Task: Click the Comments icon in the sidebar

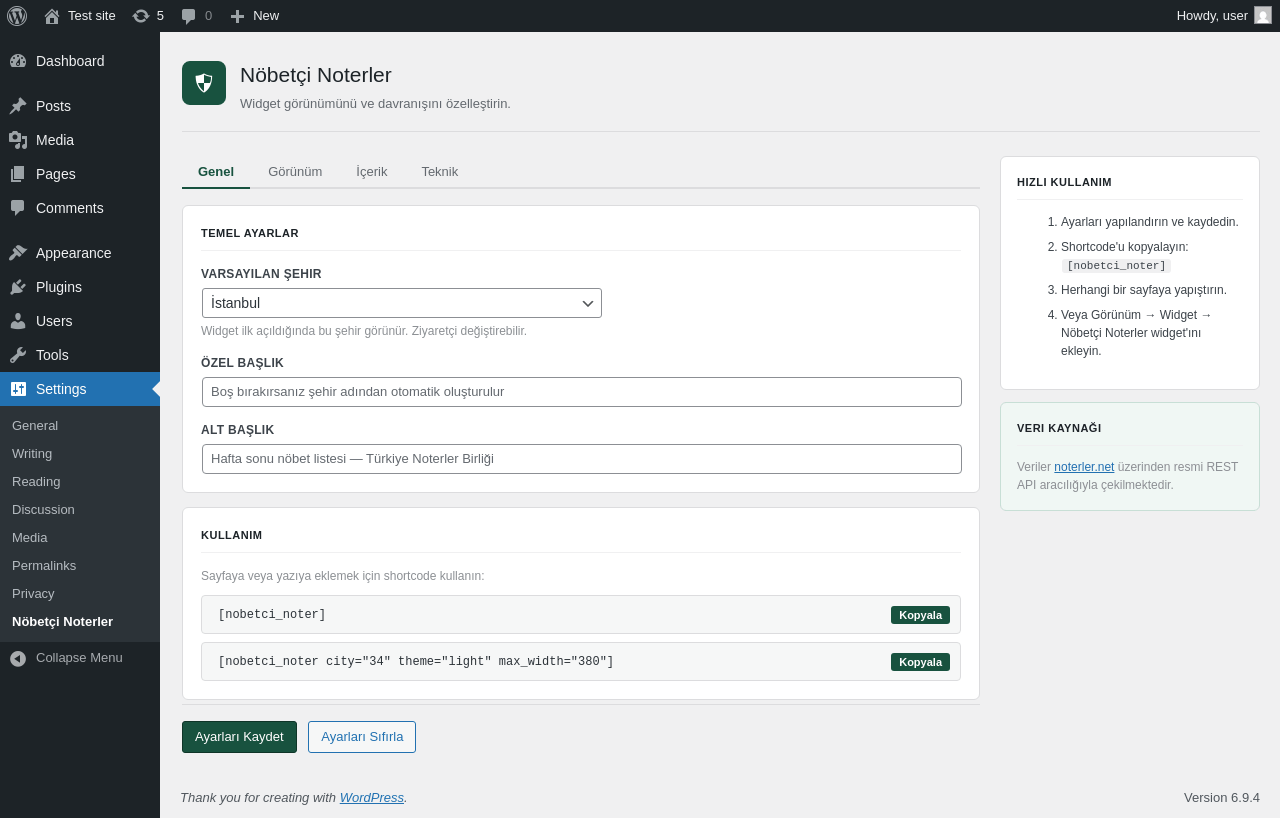Action: (x=18, y=208)
